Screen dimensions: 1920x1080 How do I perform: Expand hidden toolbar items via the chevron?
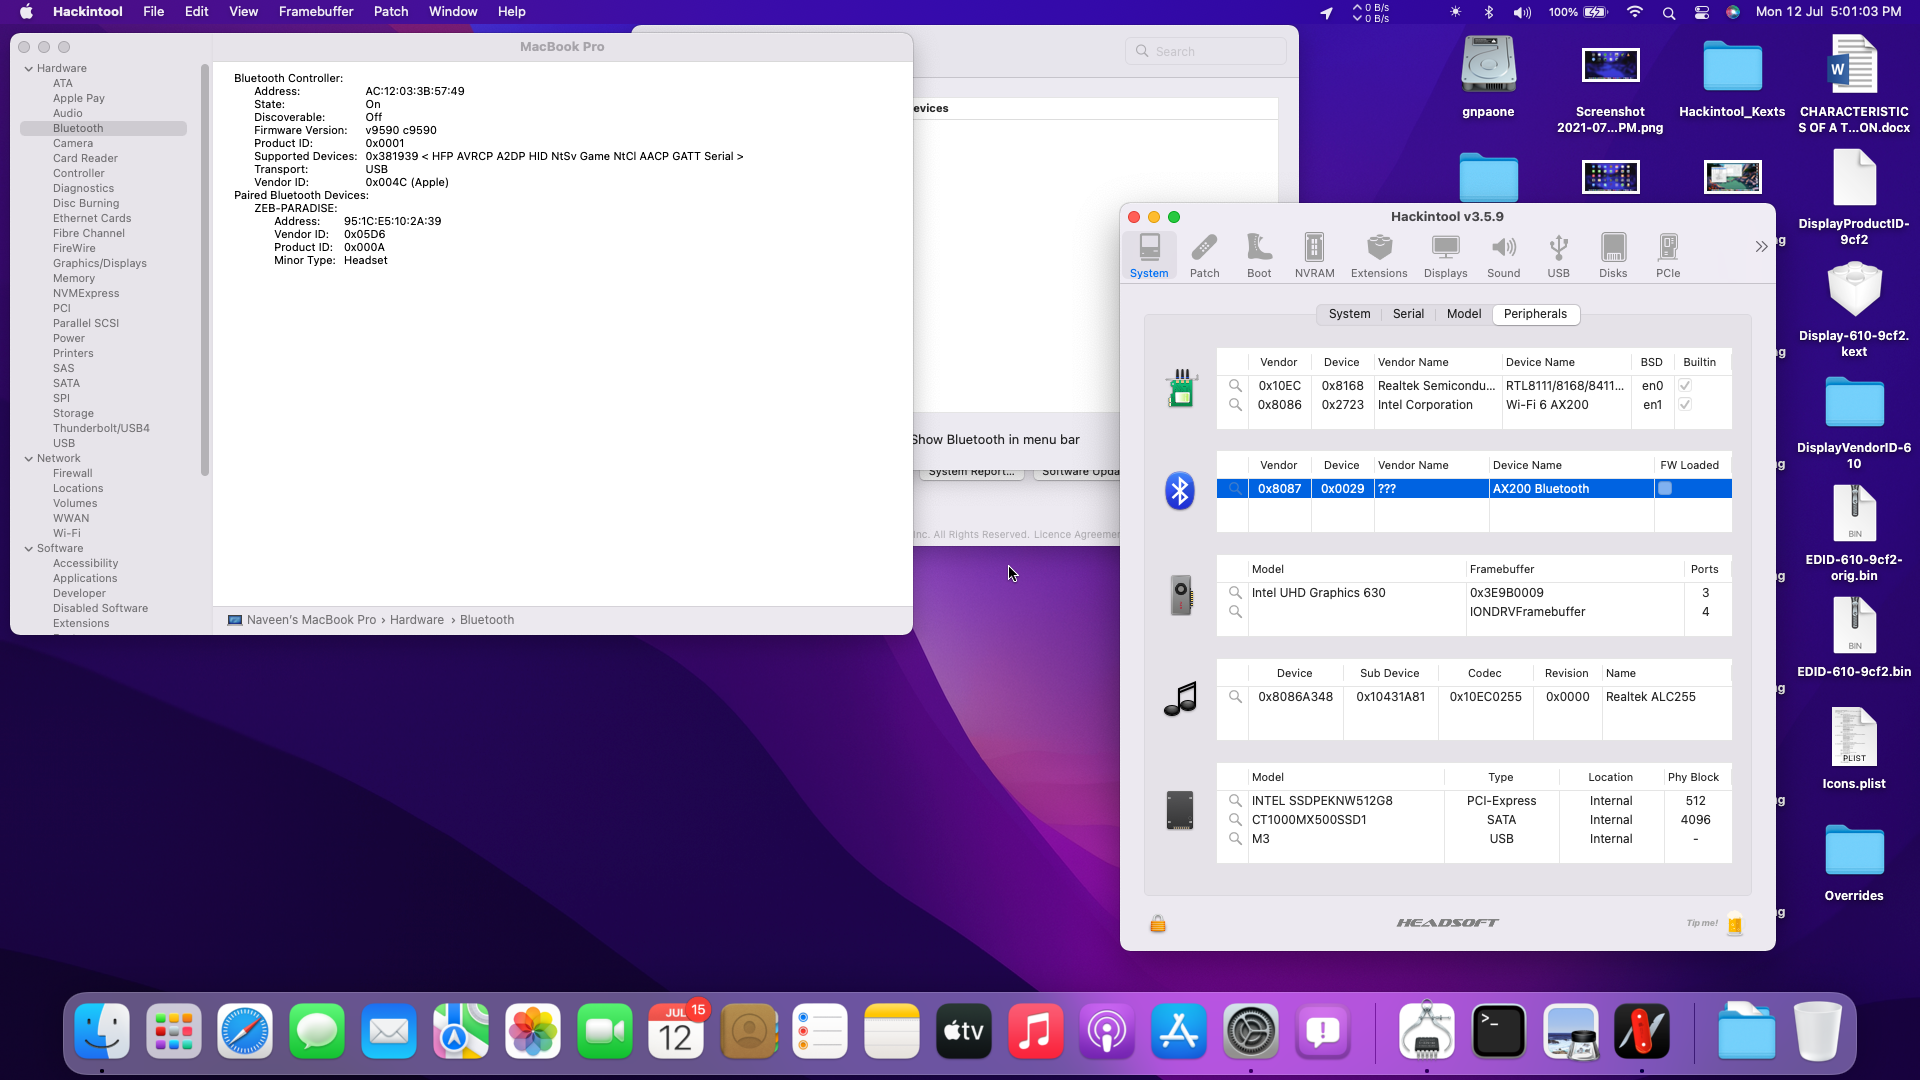(x=1760, y=246)
